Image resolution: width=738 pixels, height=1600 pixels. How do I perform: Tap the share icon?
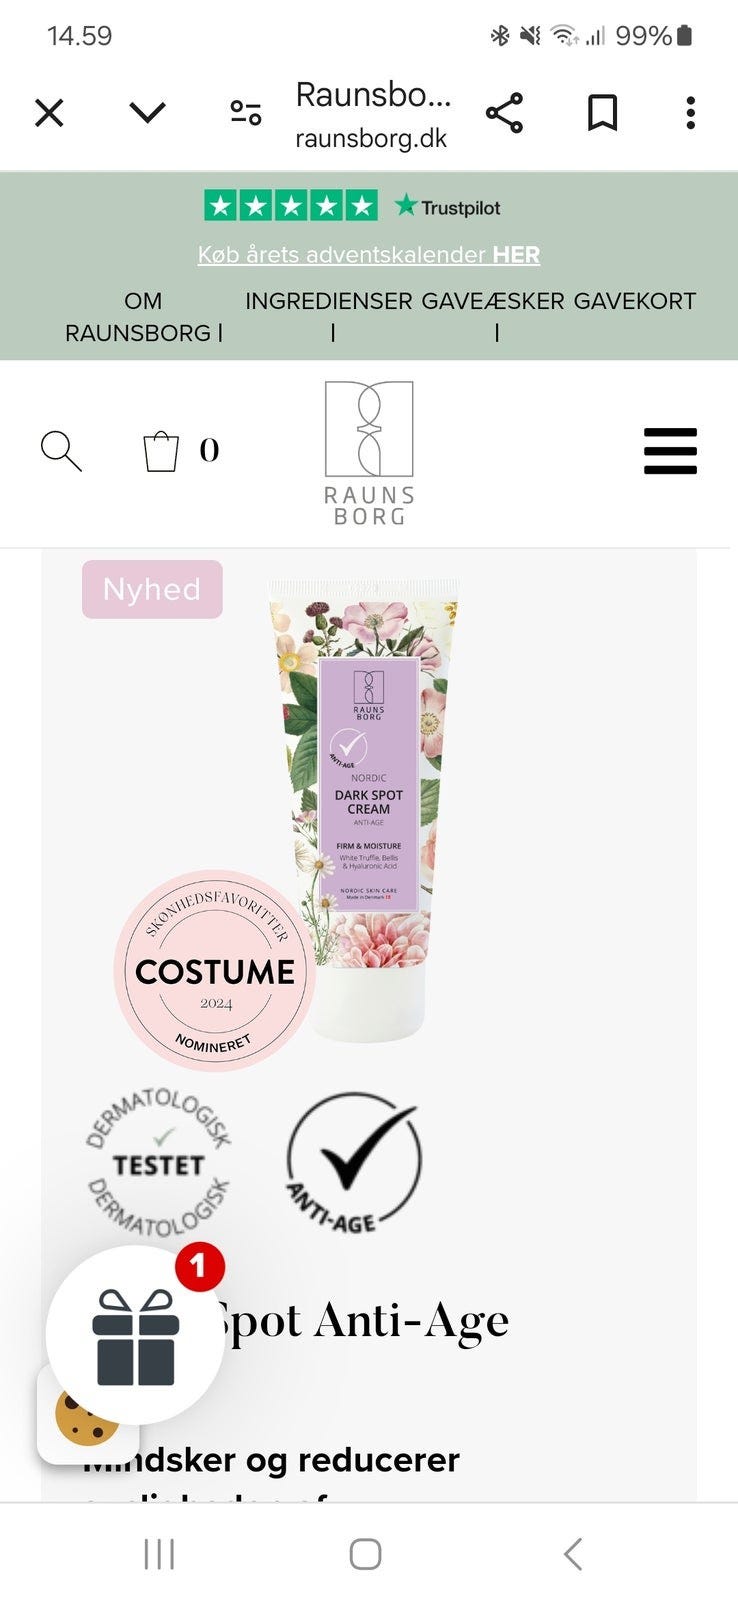[504, 113]
